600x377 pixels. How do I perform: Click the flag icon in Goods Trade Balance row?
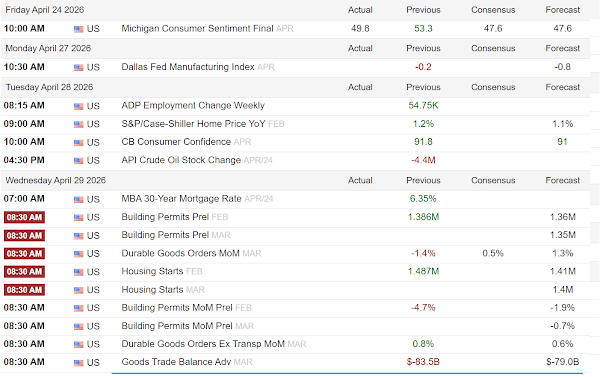click(78, 362)
